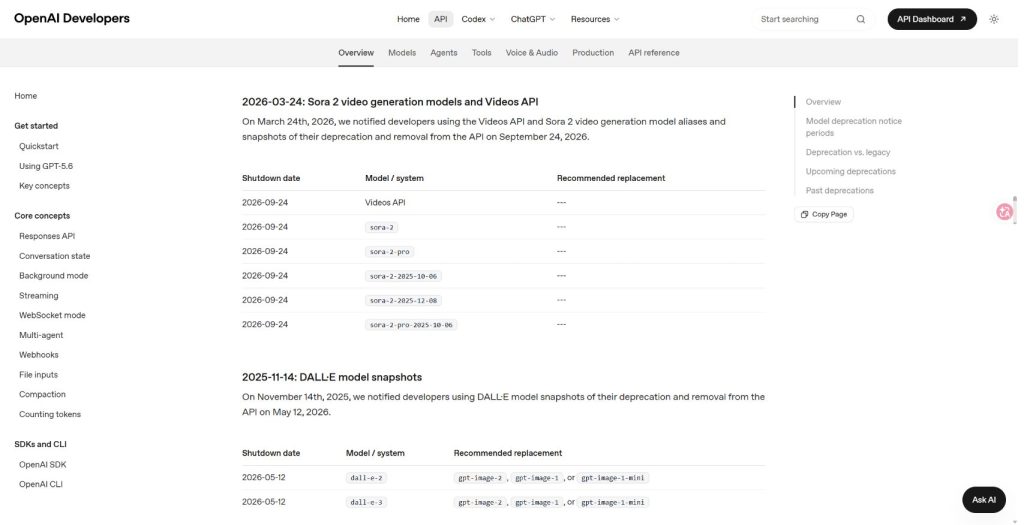This screenshot has height=525, width=1024.
Task: Switch to the API reference tab
Action: [654, 53]
